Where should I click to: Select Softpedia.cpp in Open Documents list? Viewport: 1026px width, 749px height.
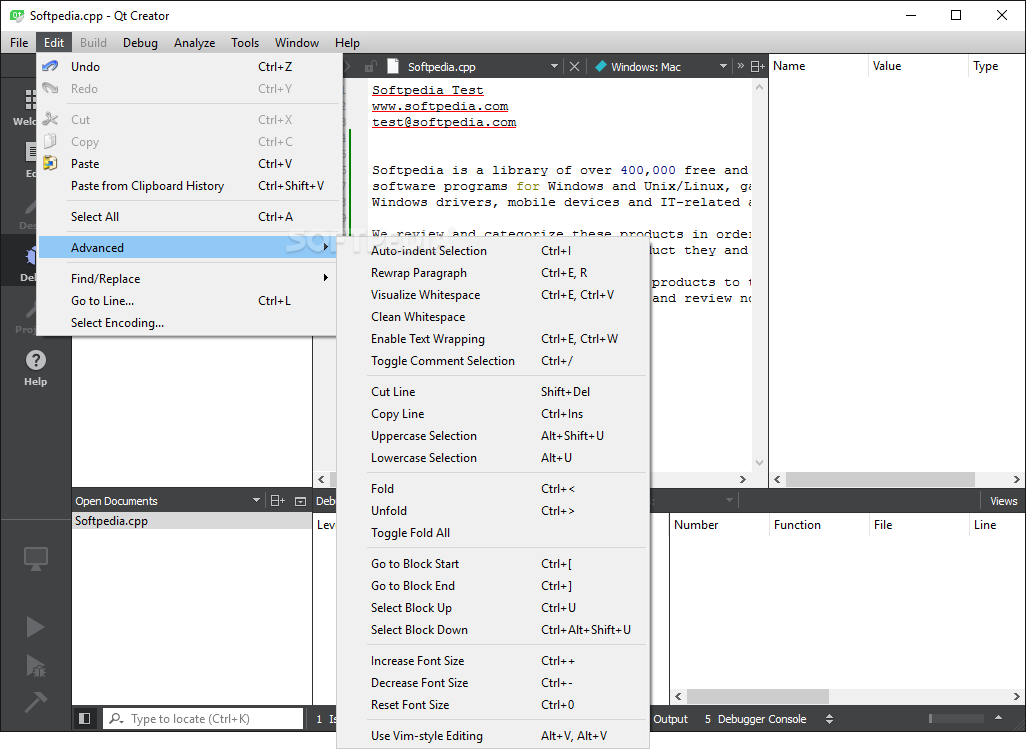192,521
